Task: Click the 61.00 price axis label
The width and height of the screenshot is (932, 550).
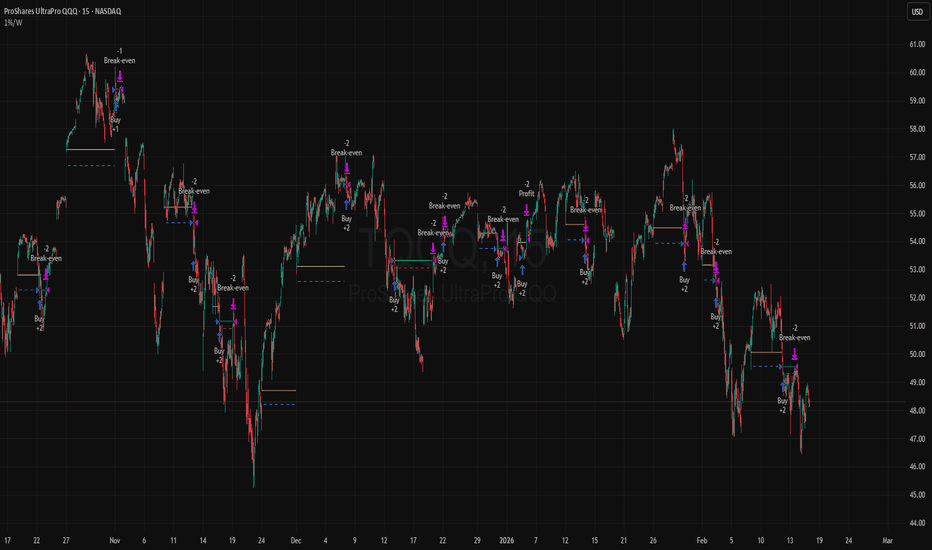Action: (916, 45)
